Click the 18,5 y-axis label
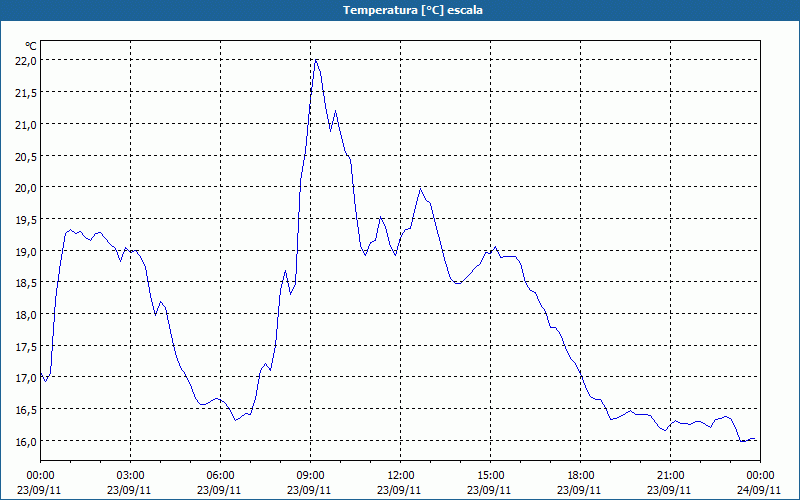The width and height of the screenshot is (800, 500). tap(26, 283)
